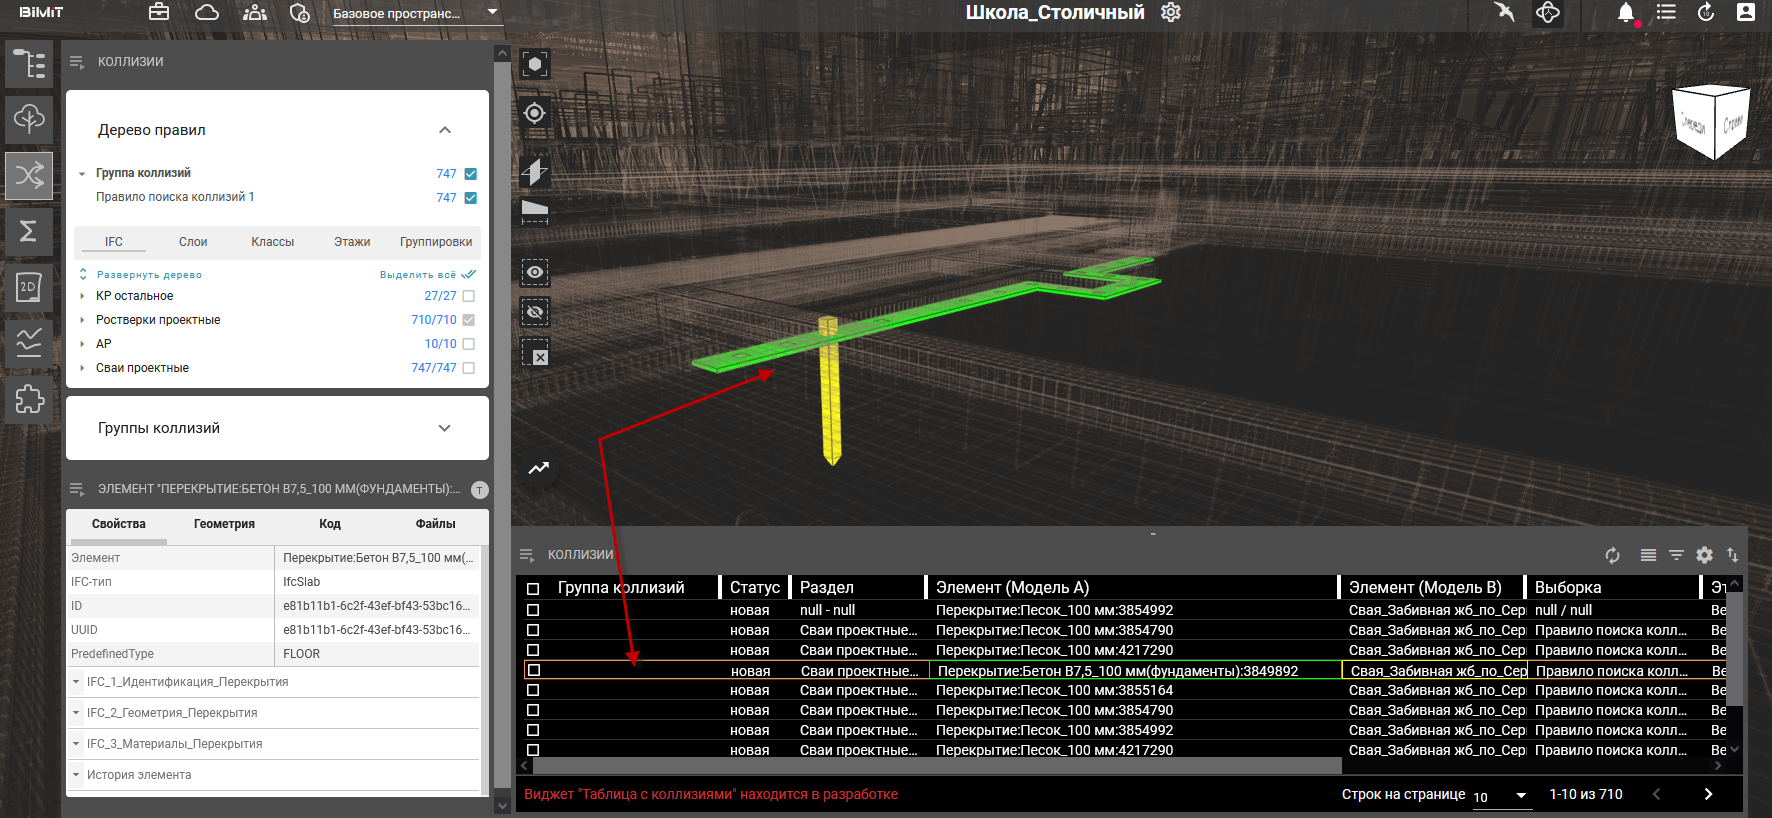Expand the Группы коллизий panel
The height and width of the screenshot is (818, 1772).
pos(445,428)
